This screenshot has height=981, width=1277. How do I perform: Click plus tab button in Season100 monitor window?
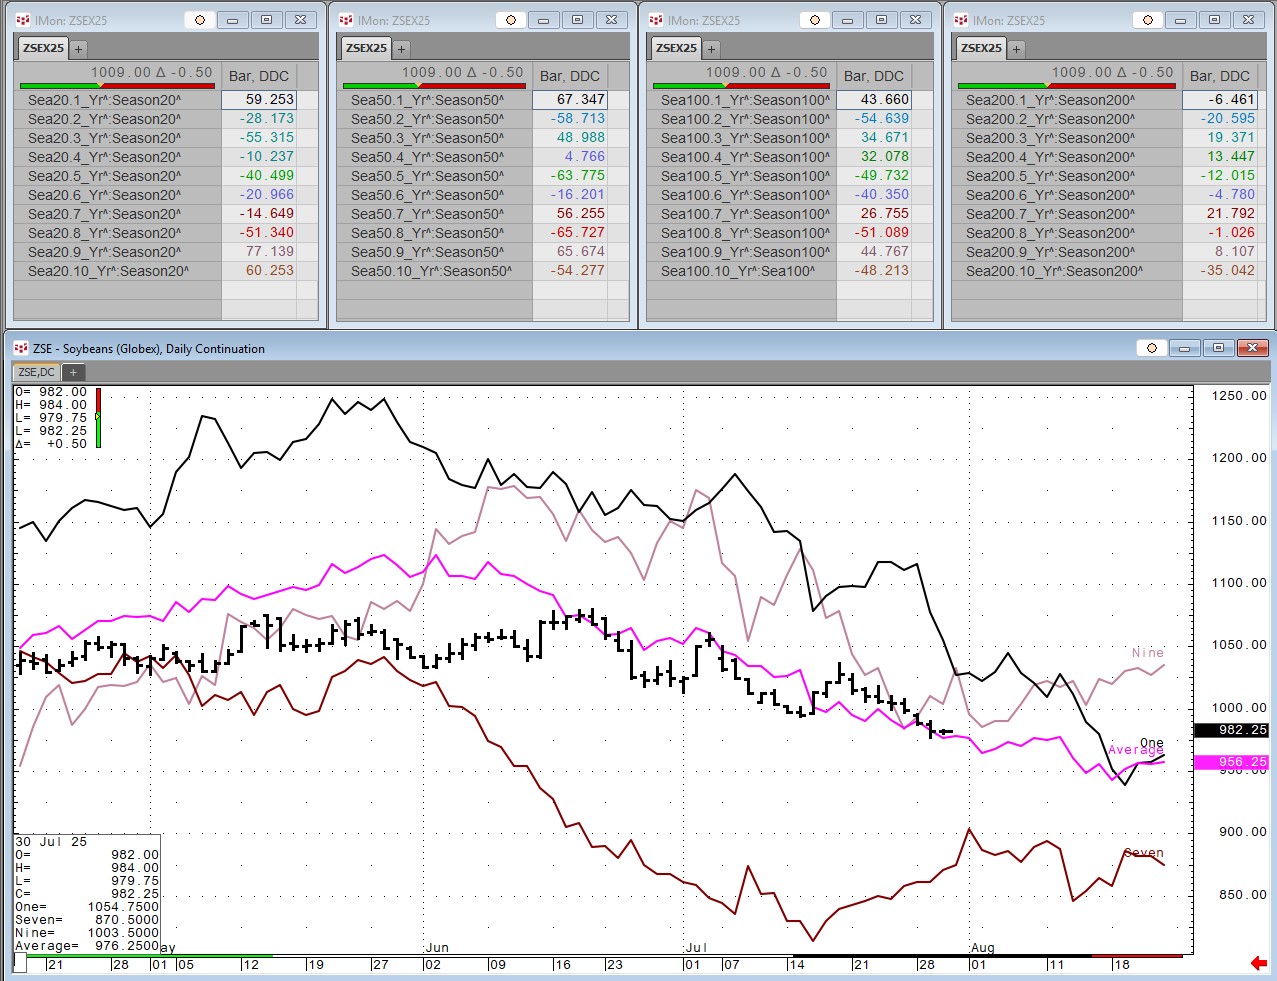(x=711, y=48)
